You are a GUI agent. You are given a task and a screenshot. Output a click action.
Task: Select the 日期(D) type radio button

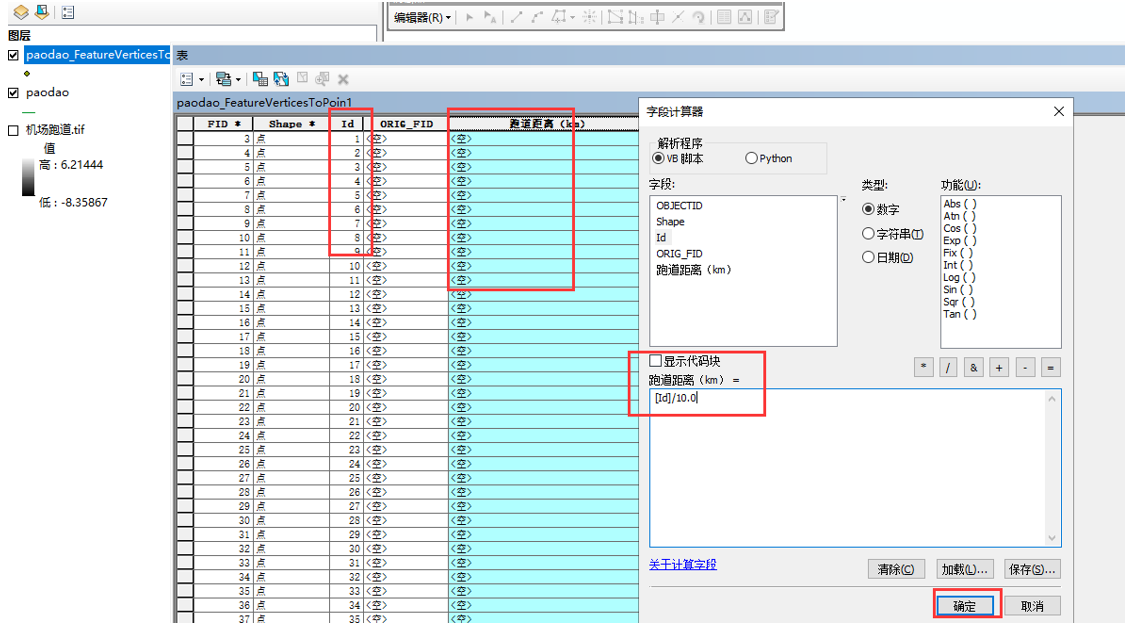[x=868, y=258]
